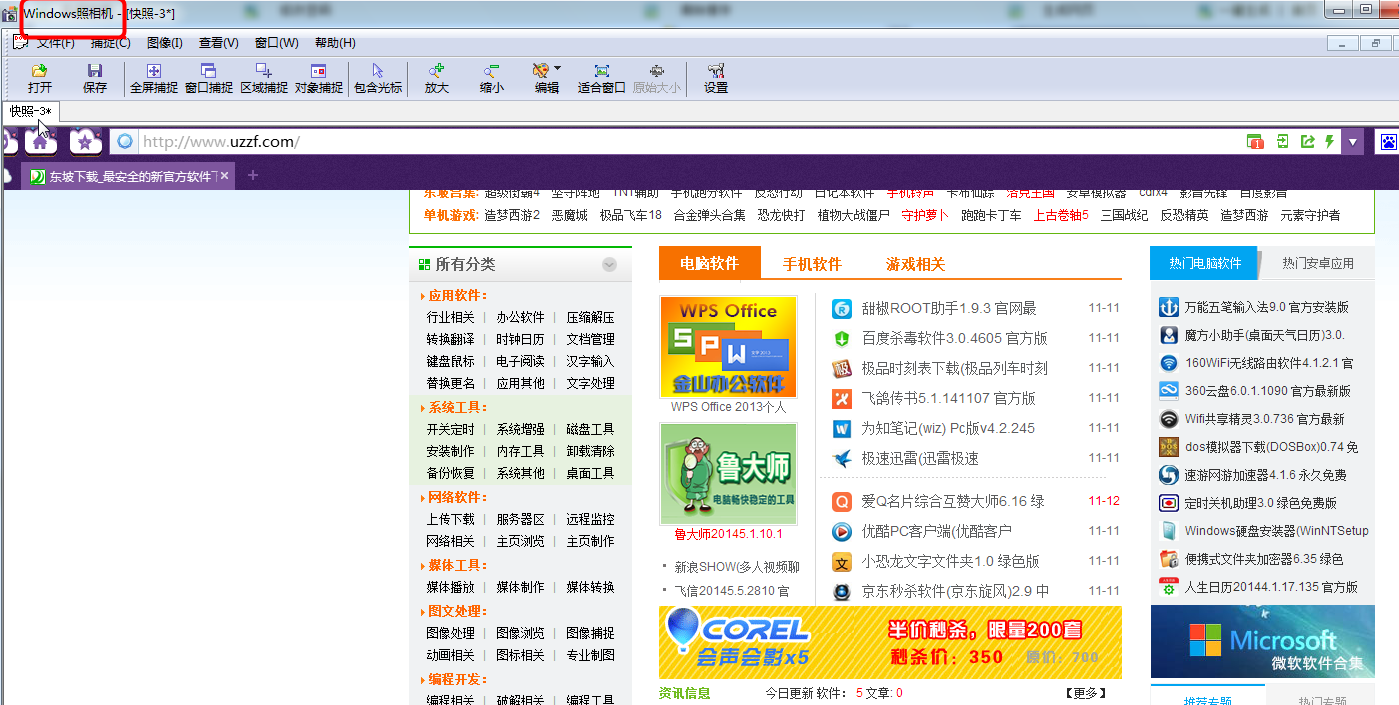This screenshot has height=705, width=1399.
Task: Expand the arrow beside 编辑
Action: (x=557, y=69)
